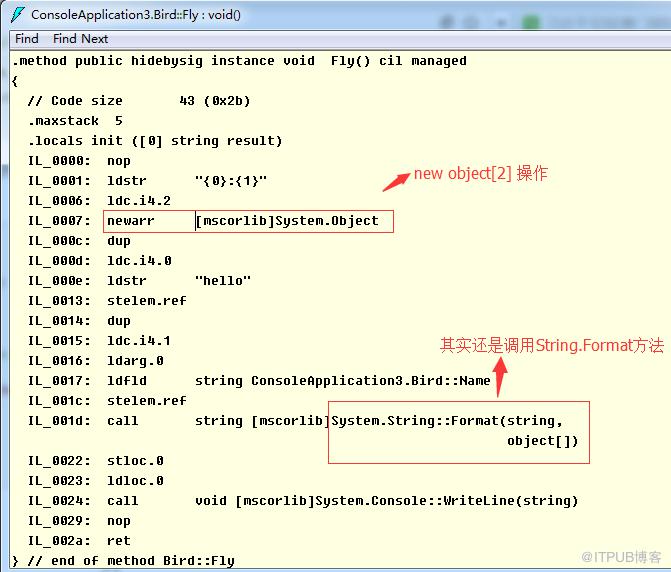Click the IL_0015 ldc.i4.1 instruction
The image size is (671, 572).
99,341
